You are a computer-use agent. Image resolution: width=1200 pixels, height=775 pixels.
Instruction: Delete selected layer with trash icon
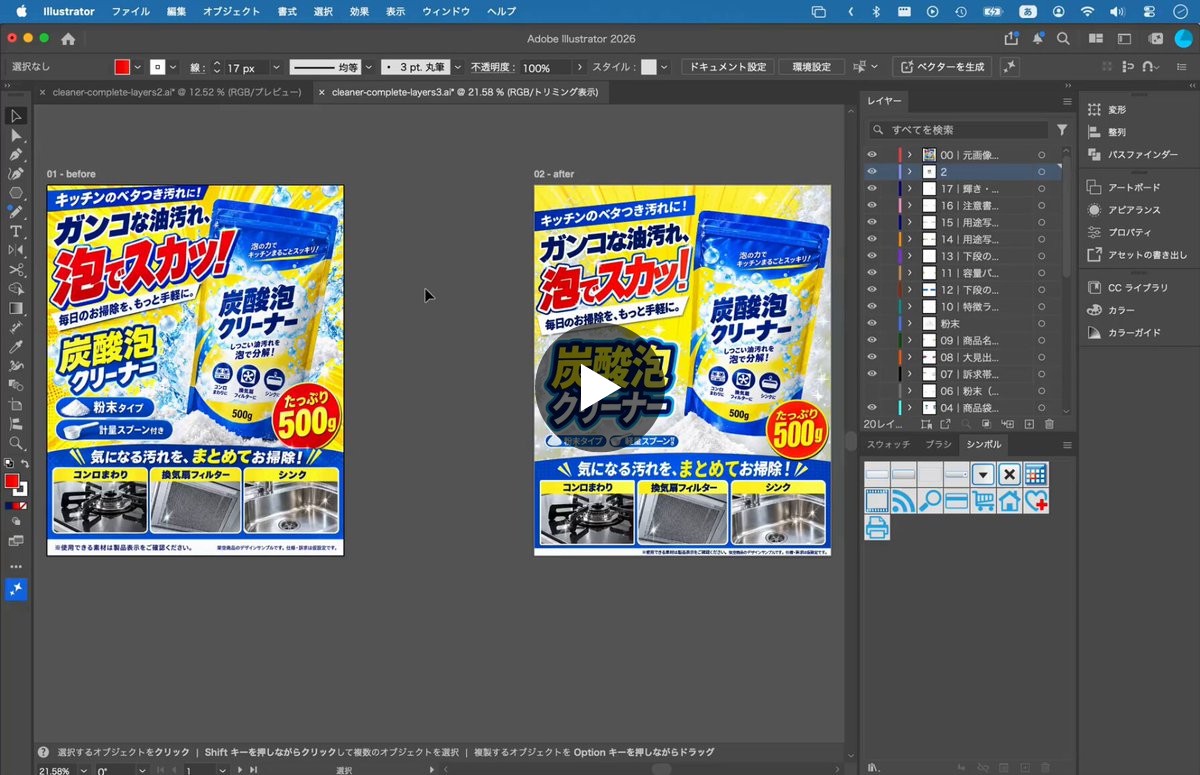[x=1046, y=424]
